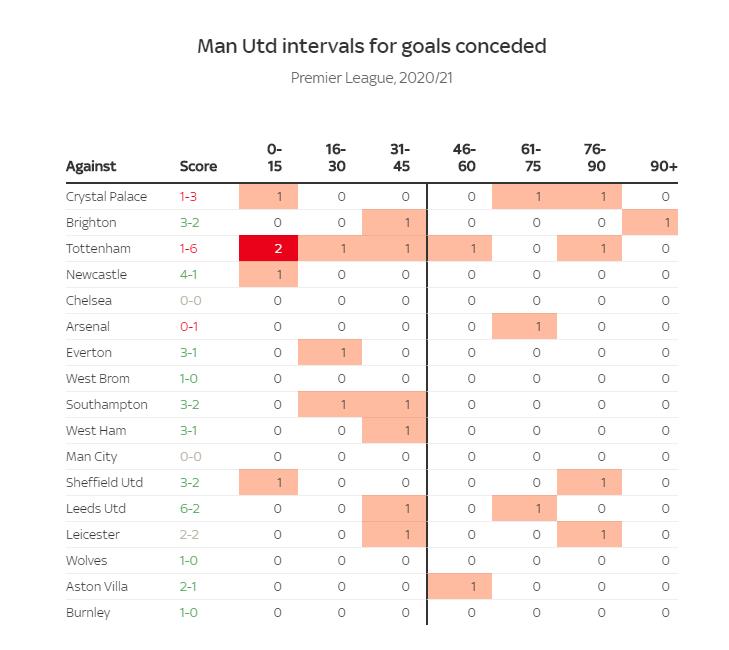Click the '90+' column header

pyautogui.click(x=664, y=166)
